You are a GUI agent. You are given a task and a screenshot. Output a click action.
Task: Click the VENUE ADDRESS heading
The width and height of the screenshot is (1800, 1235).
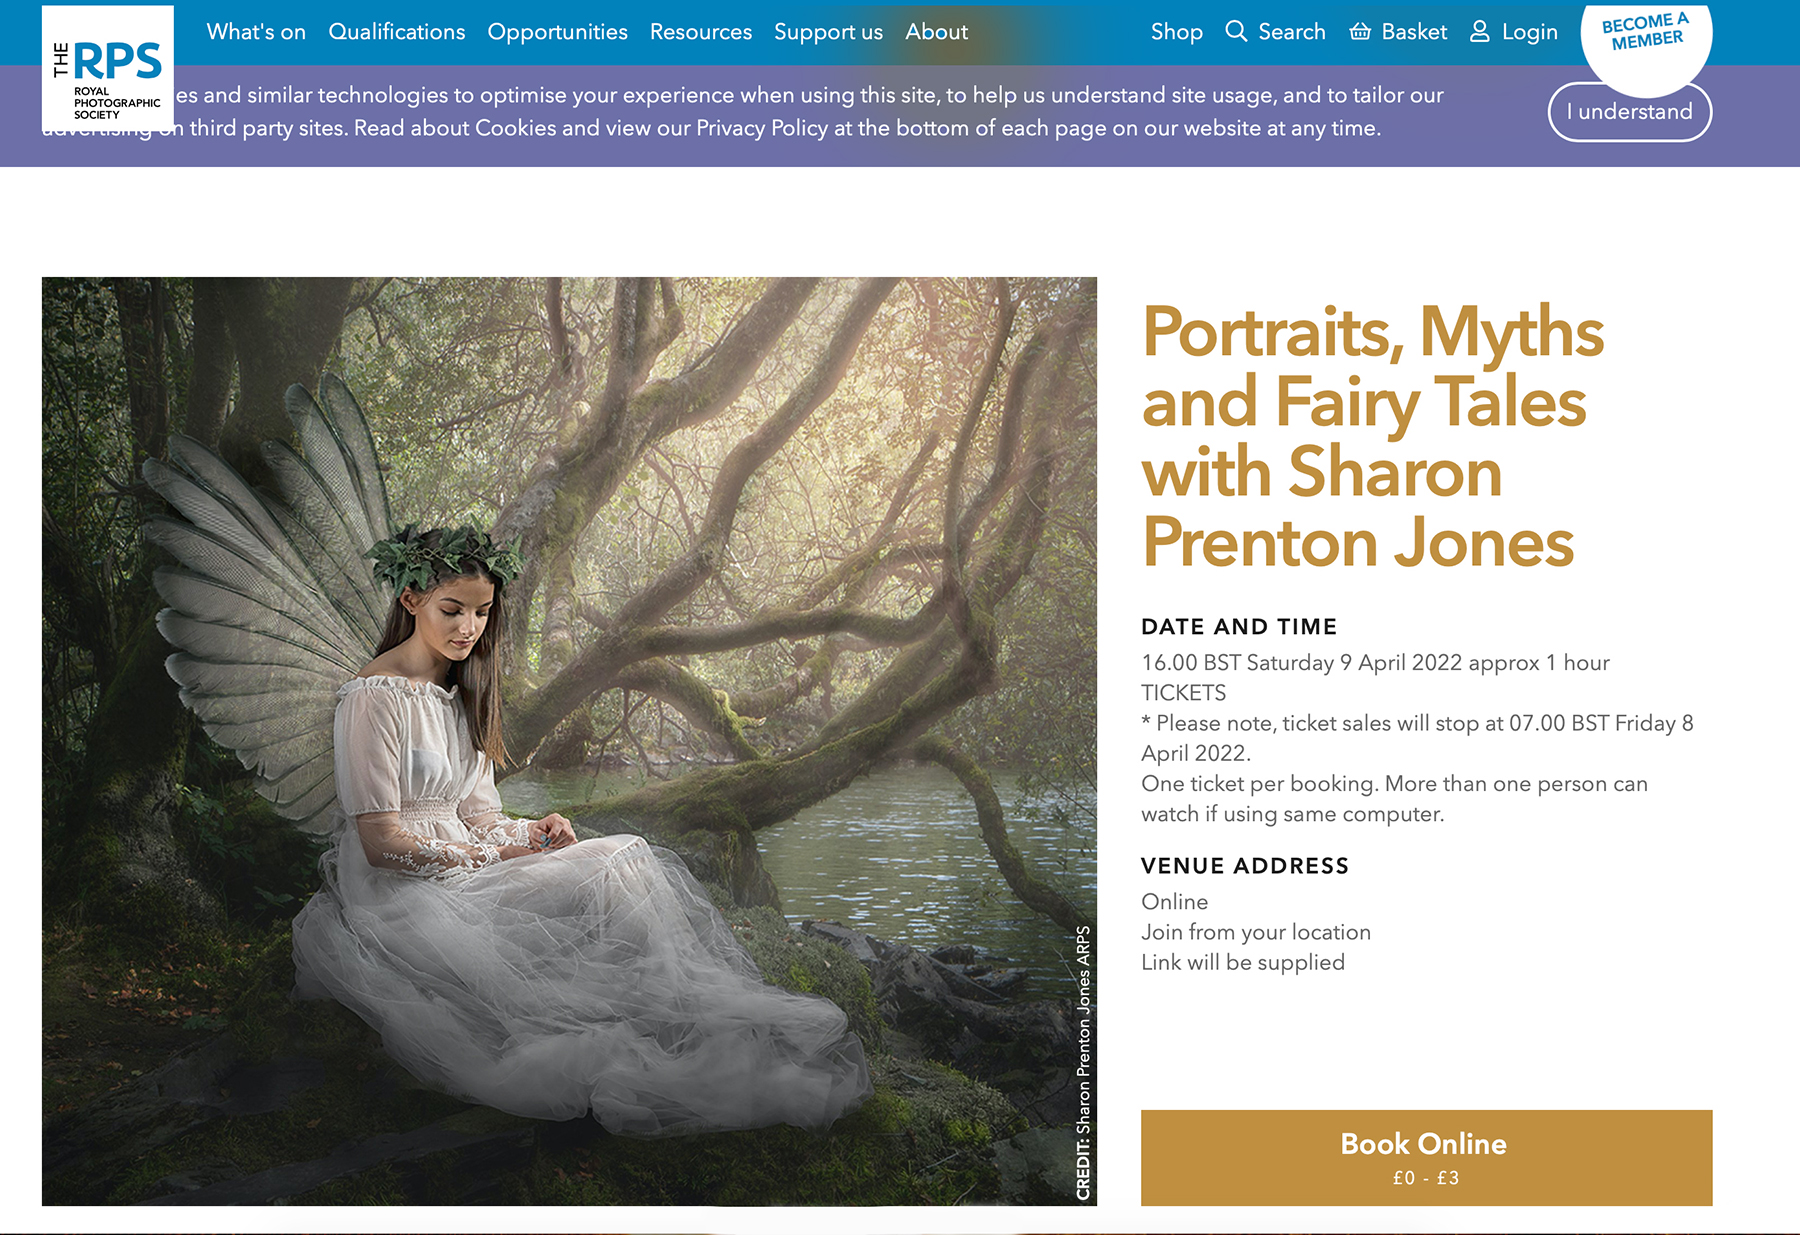coord(1245,866)
